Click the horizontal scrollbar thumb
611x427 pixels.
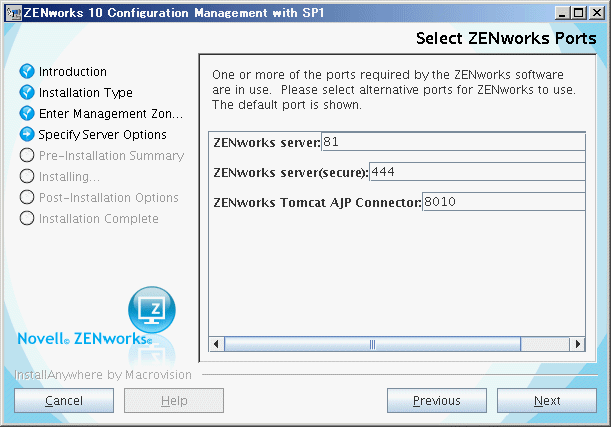[373, 344]
